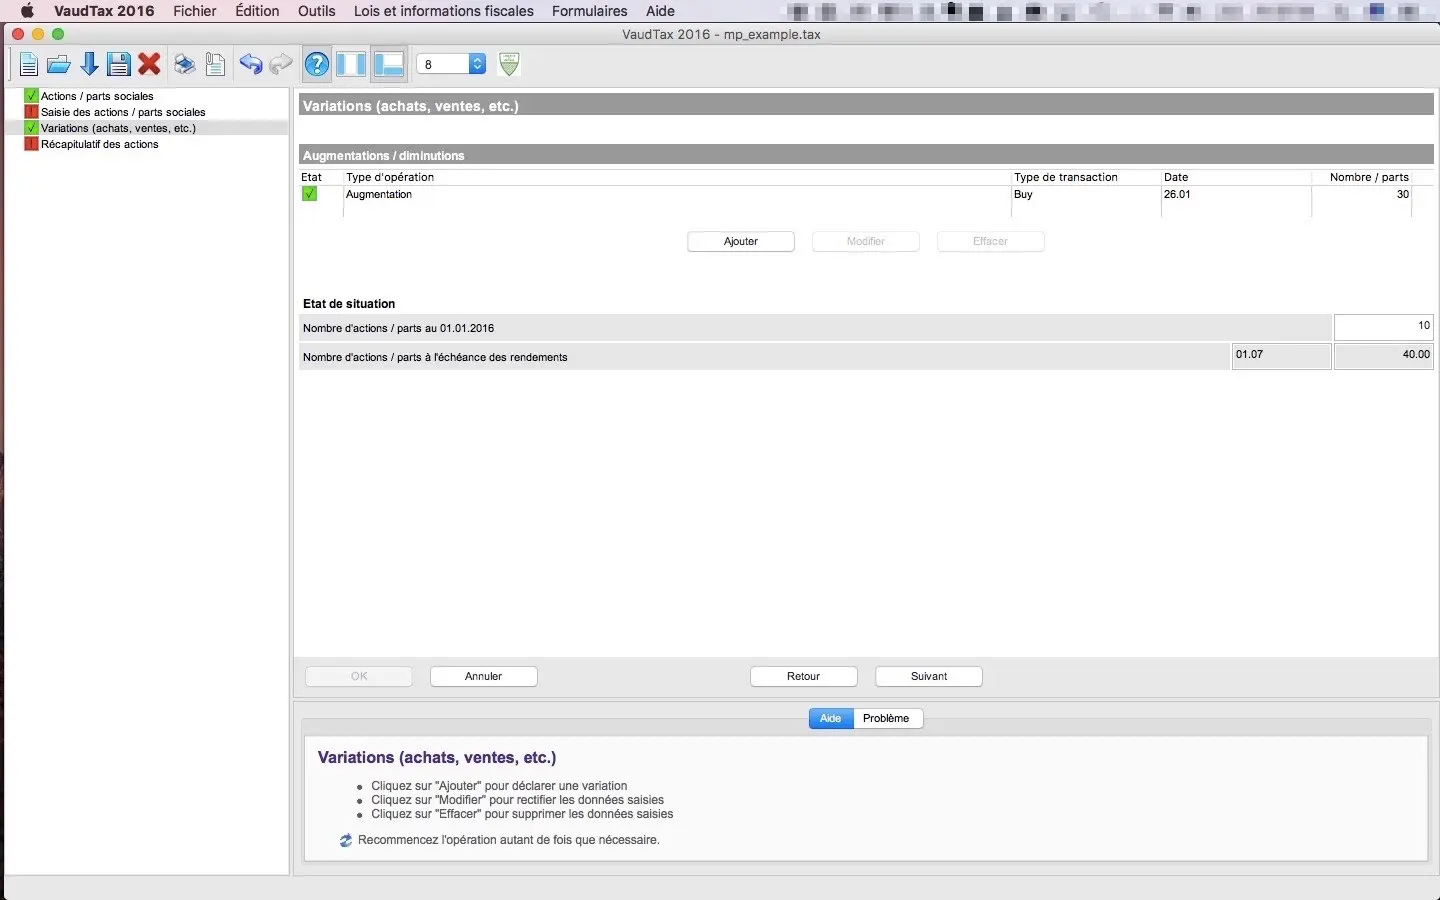Viewport: 1440px width, 900px height.
Task: Open the Édition menu
Action: pyautogui.click(x=257, y=11)
